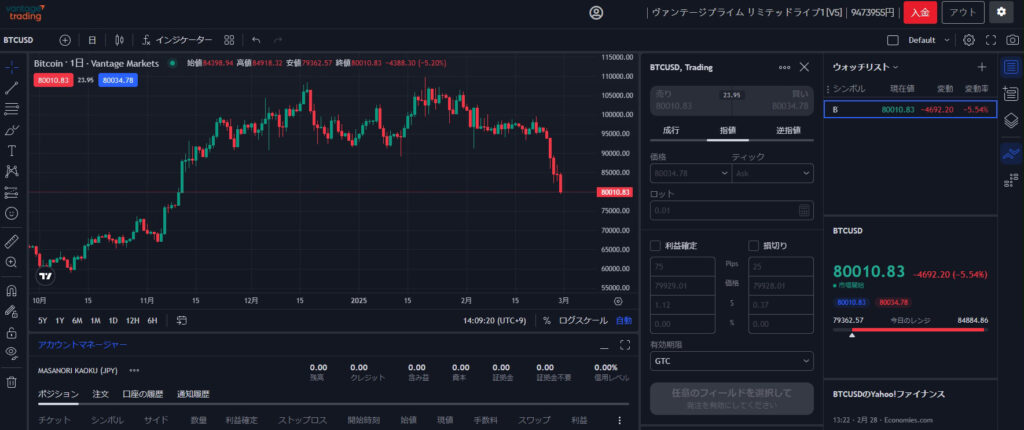1024x430 pixels.
Task: Select the 6M date range
Action: point(77,320)
